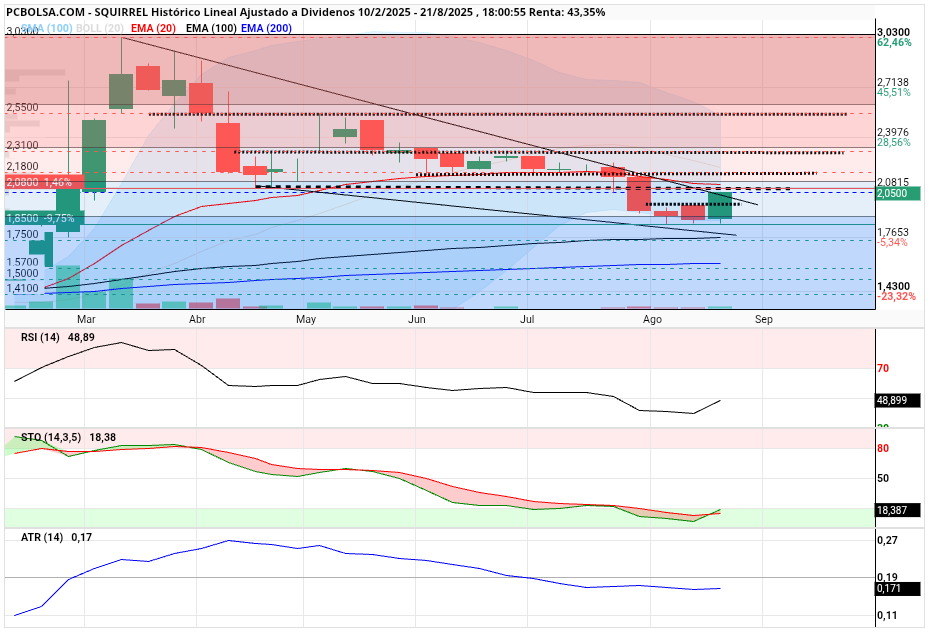Click the 1,7653 price axis label
The width and height of the screenshot is (929, 632).
(x=893, y=232)
